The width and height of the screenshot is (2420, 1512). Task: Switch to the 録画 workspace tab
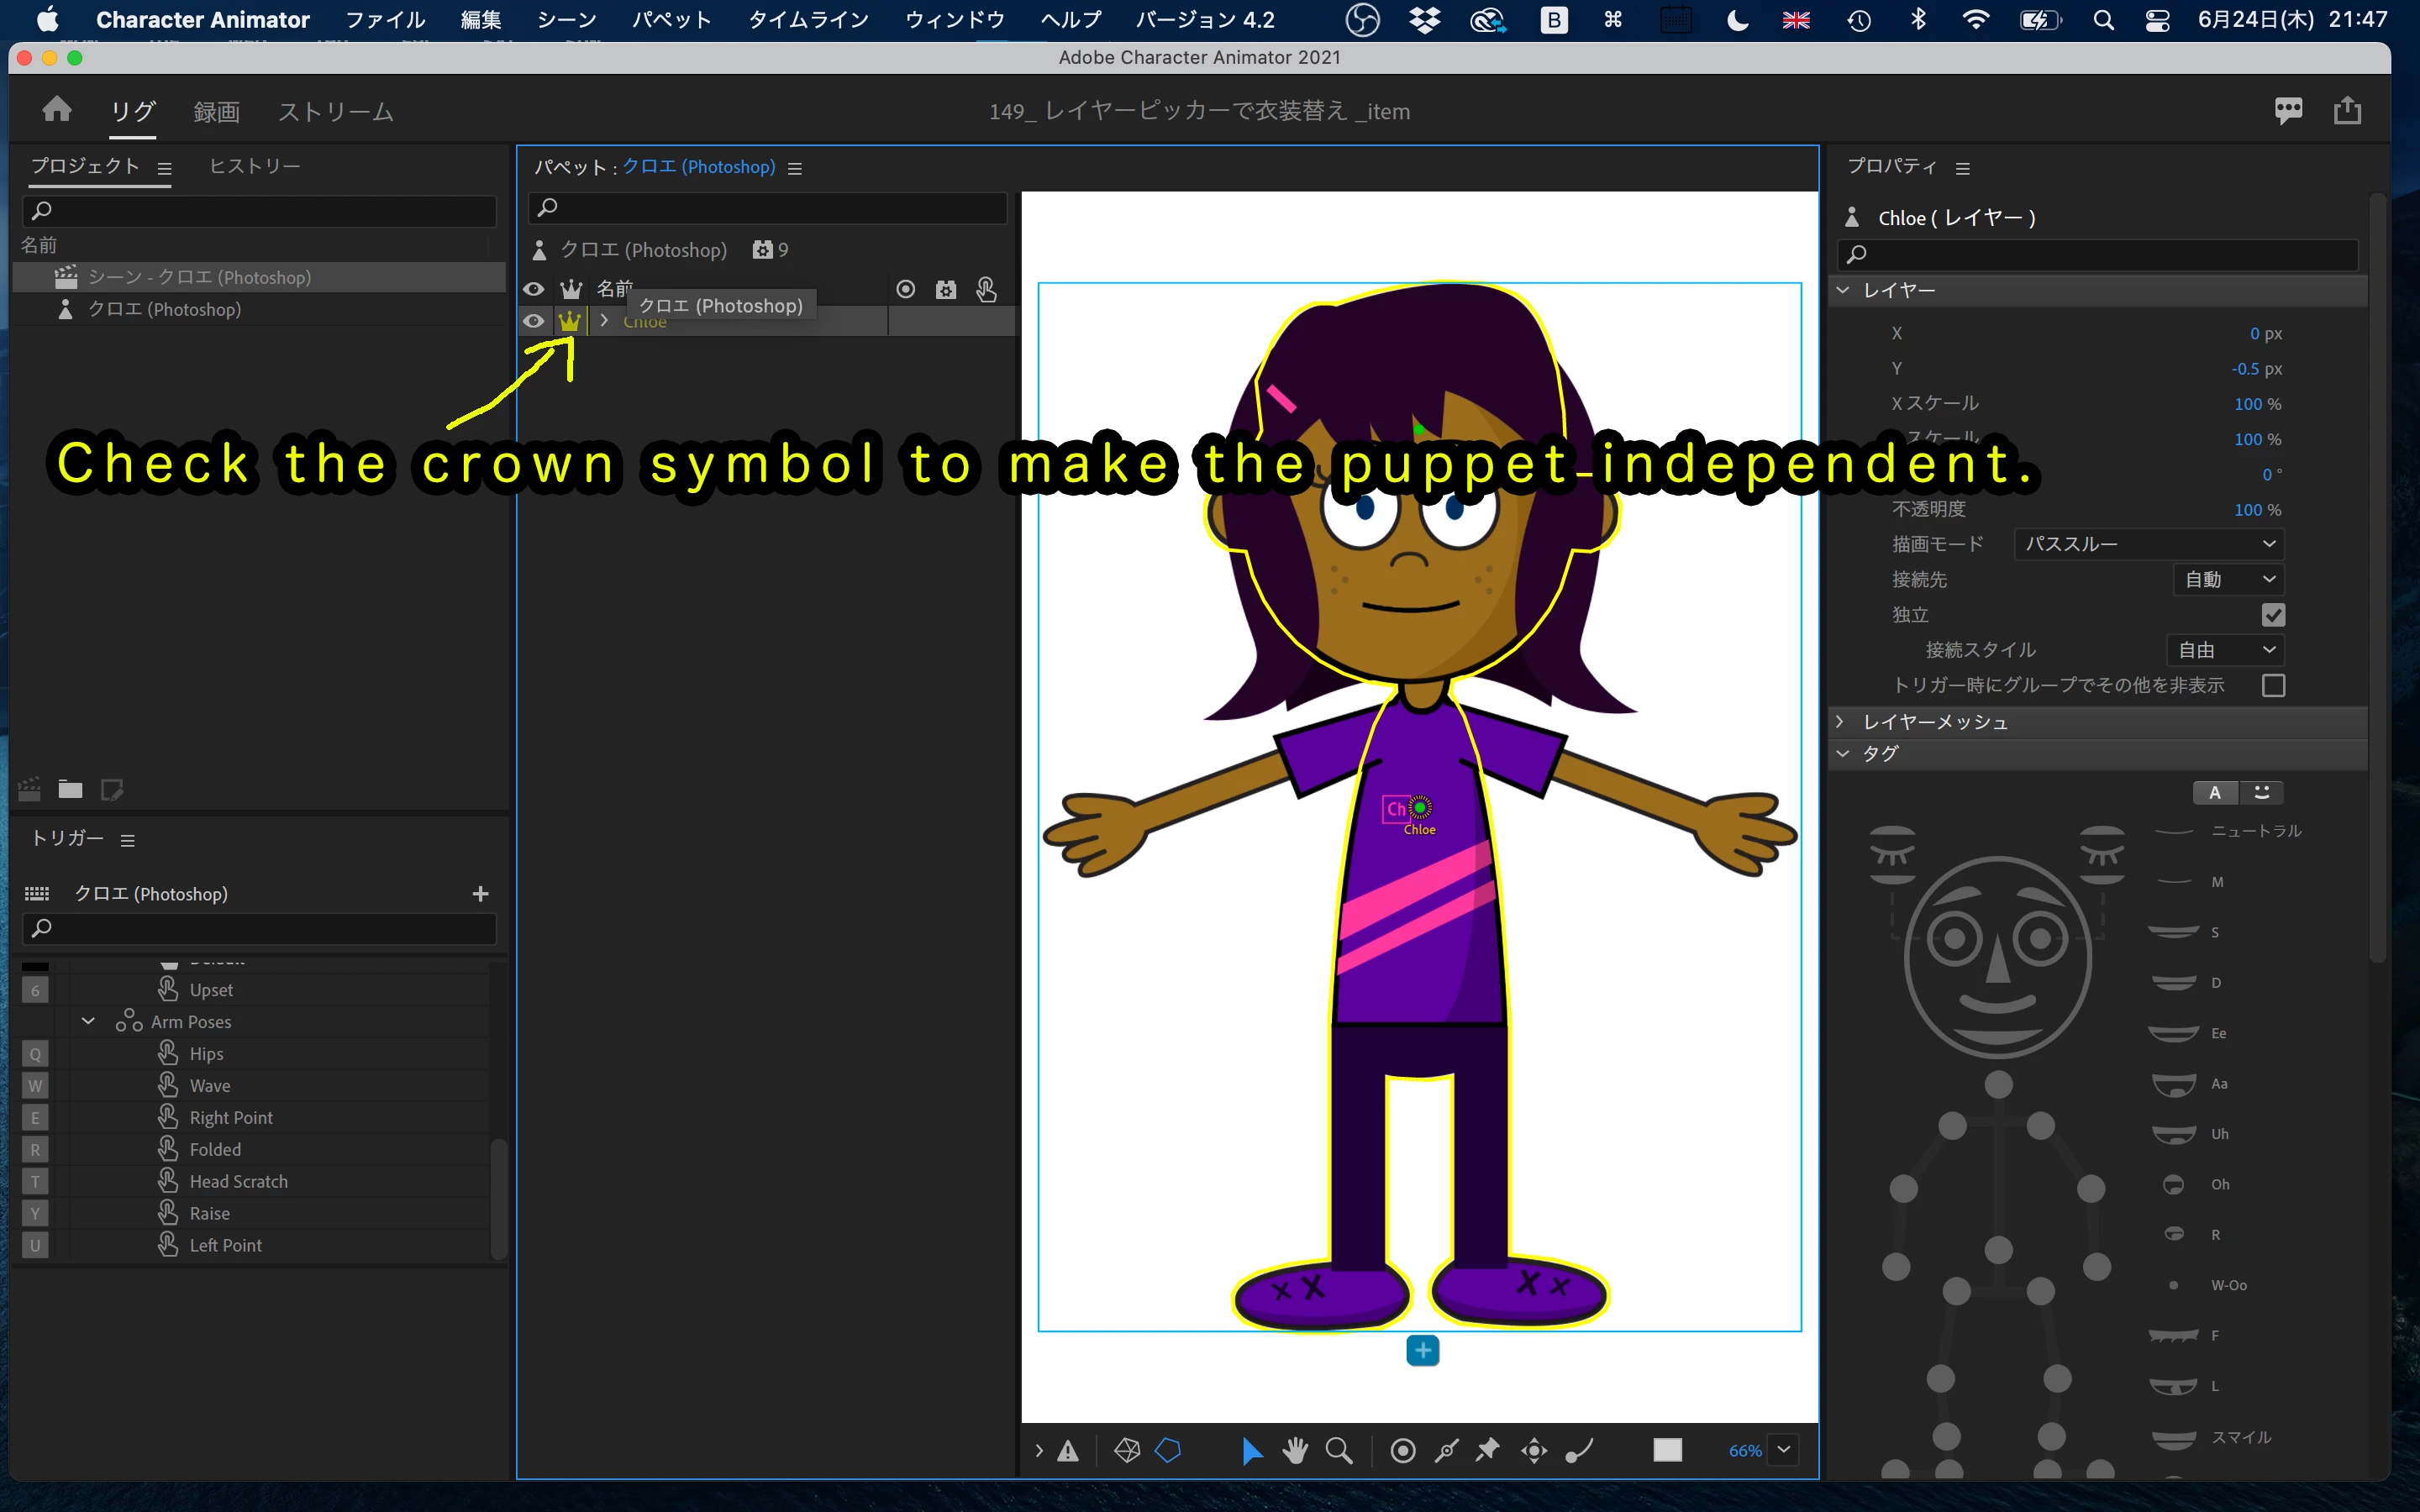click(x=216, y=111)
